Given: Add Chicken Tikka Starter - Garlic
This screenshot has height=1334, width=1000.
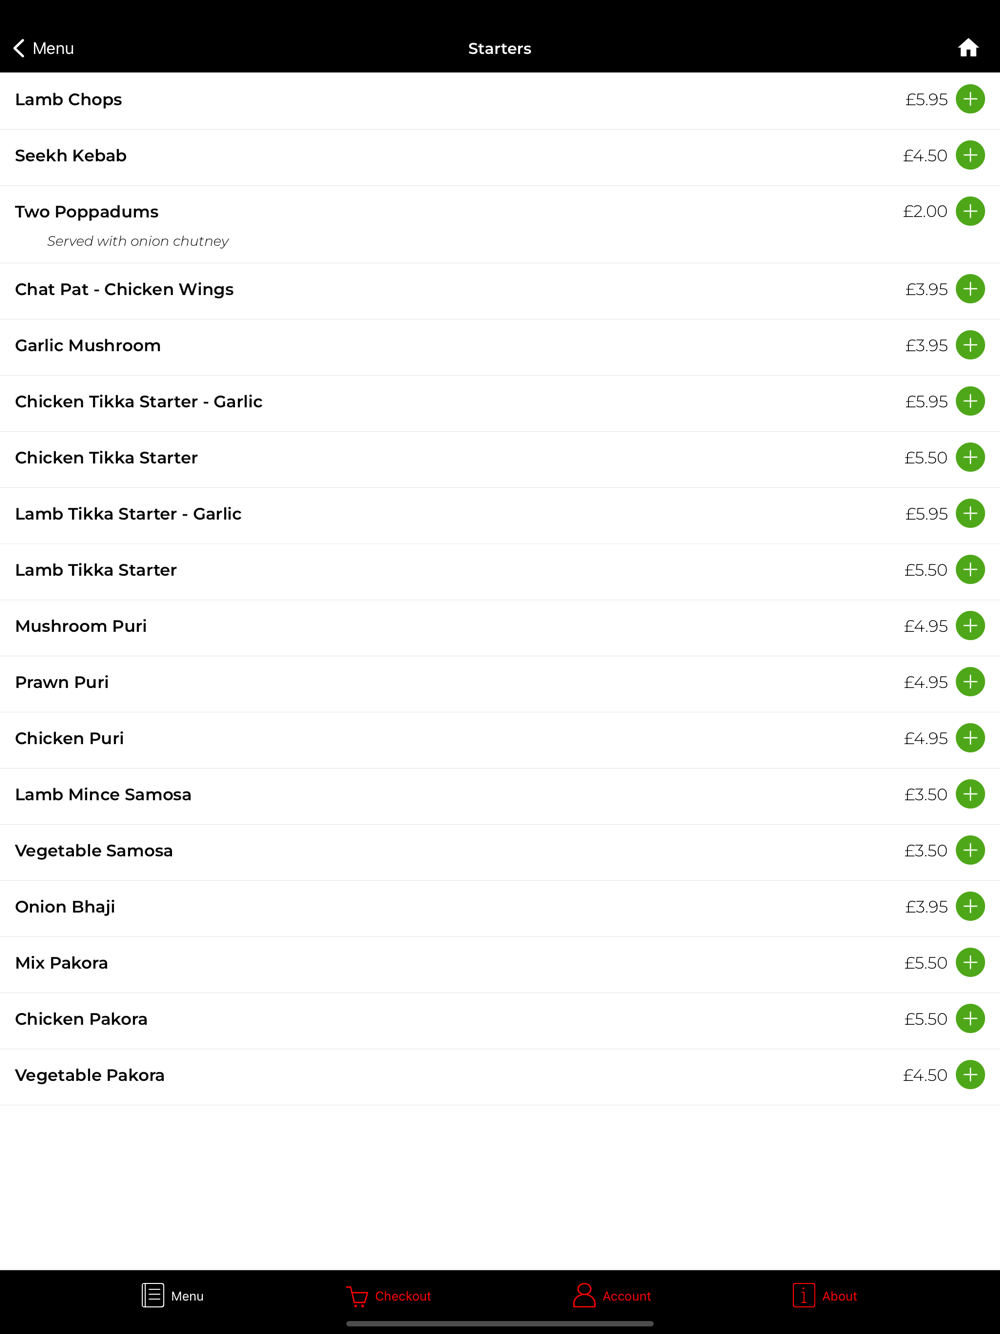Looking at the screenshot, I should pos(970,401).
